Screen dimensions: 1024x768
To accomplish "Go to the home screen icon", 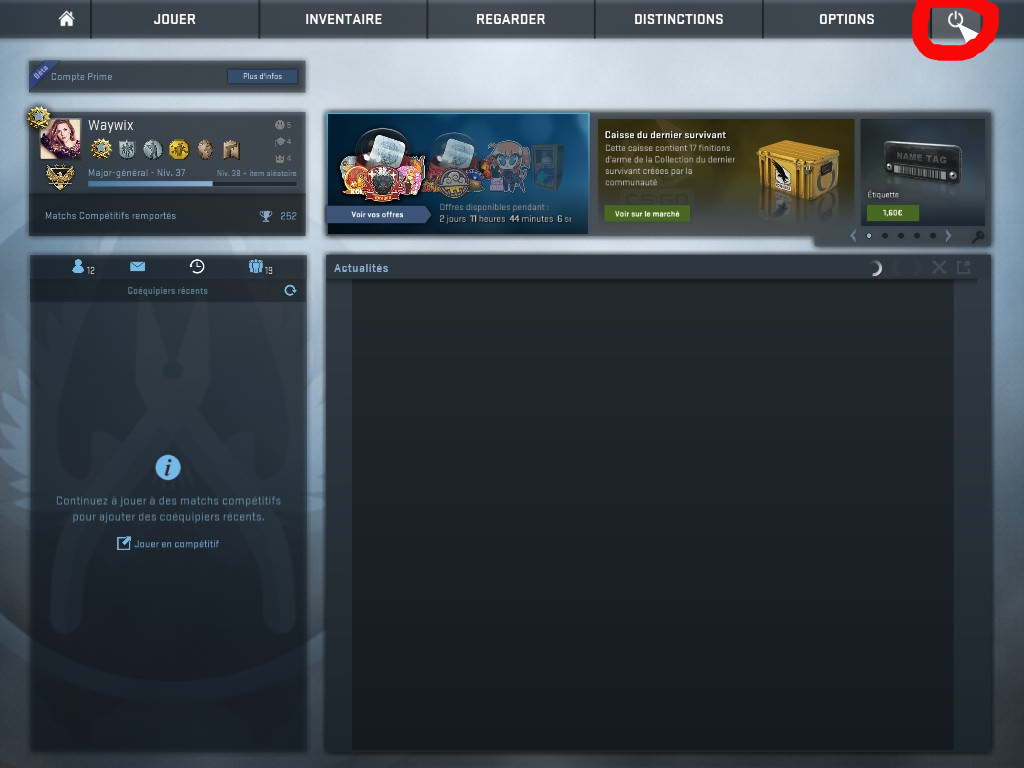I will point(66,19).
